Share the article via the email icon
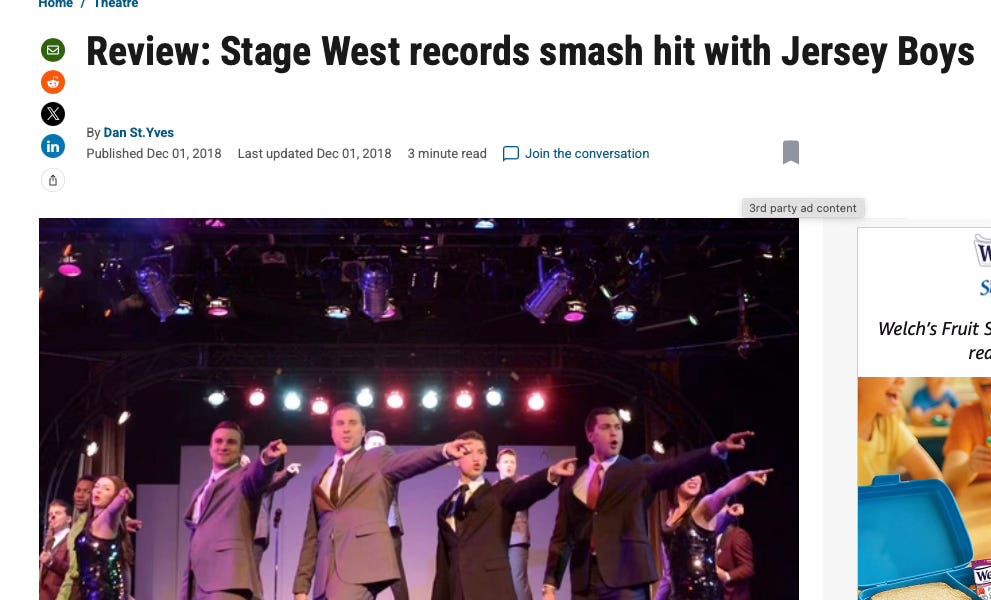Image resolution: width=991 pixels, height=600 pixels. [53, 50]
